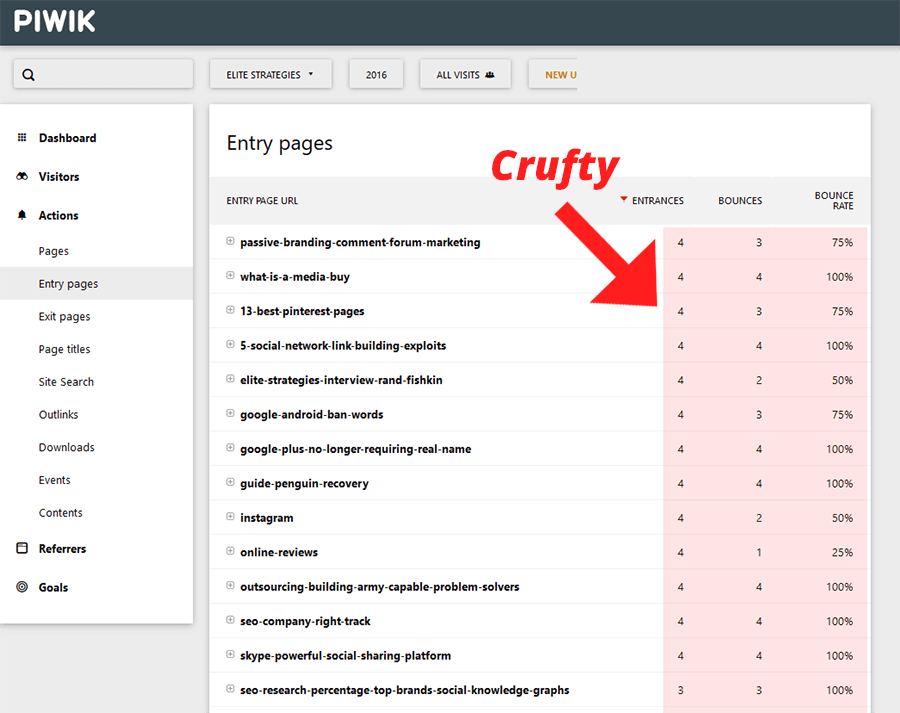Sort by Bounce Rate column header
Screen dimensions: 900x713
[x=834, y=200]
